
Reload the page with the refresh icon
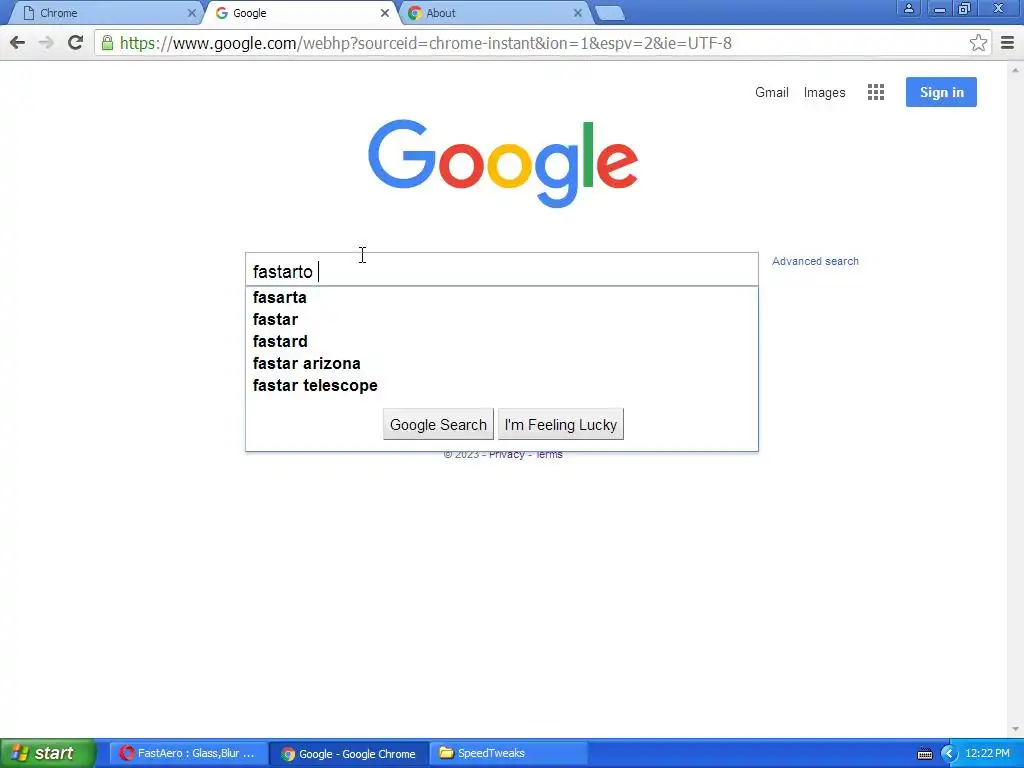click(76, 43)
